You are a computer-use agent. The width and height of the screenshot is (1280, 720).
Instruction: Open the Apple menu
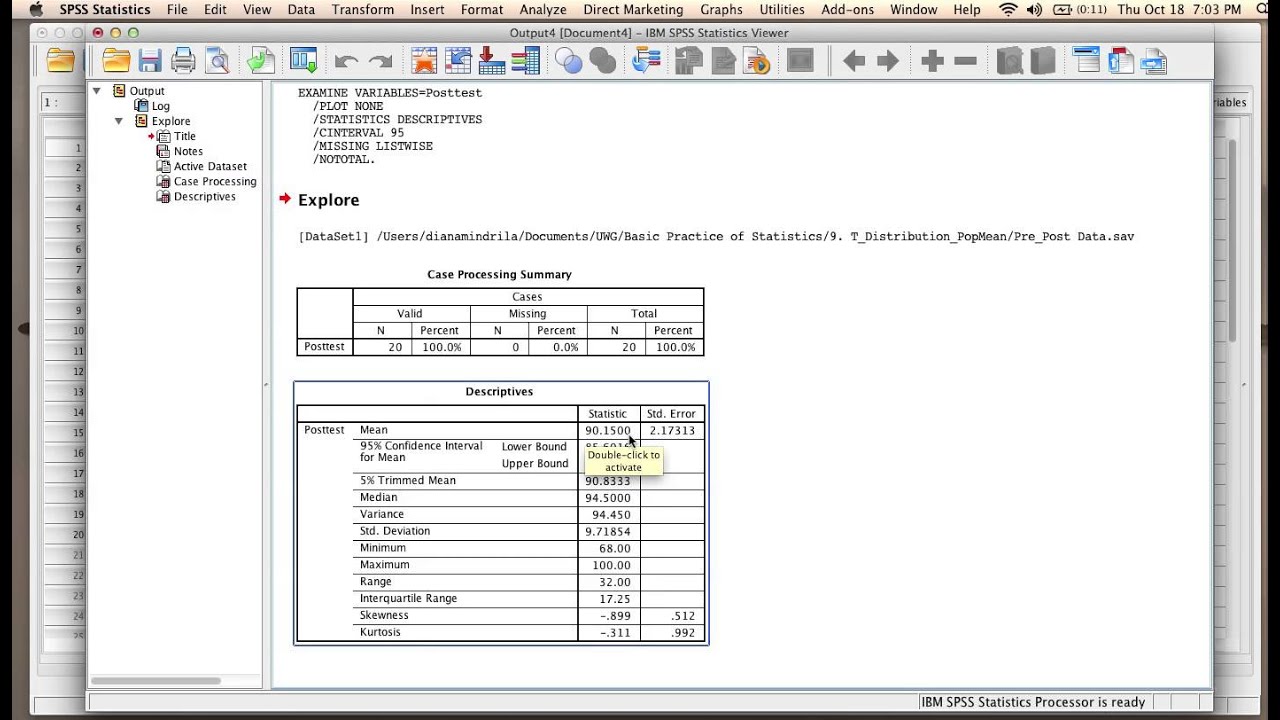[36, 10]
